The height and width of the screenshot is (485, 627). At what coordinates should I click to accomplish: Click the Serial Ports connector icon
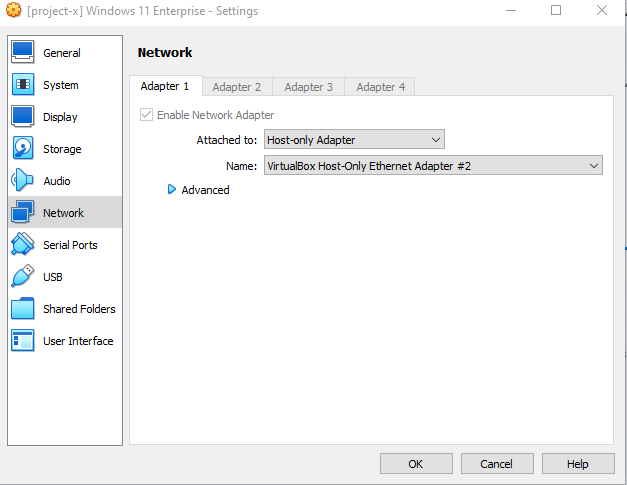[x=23, y=245]
